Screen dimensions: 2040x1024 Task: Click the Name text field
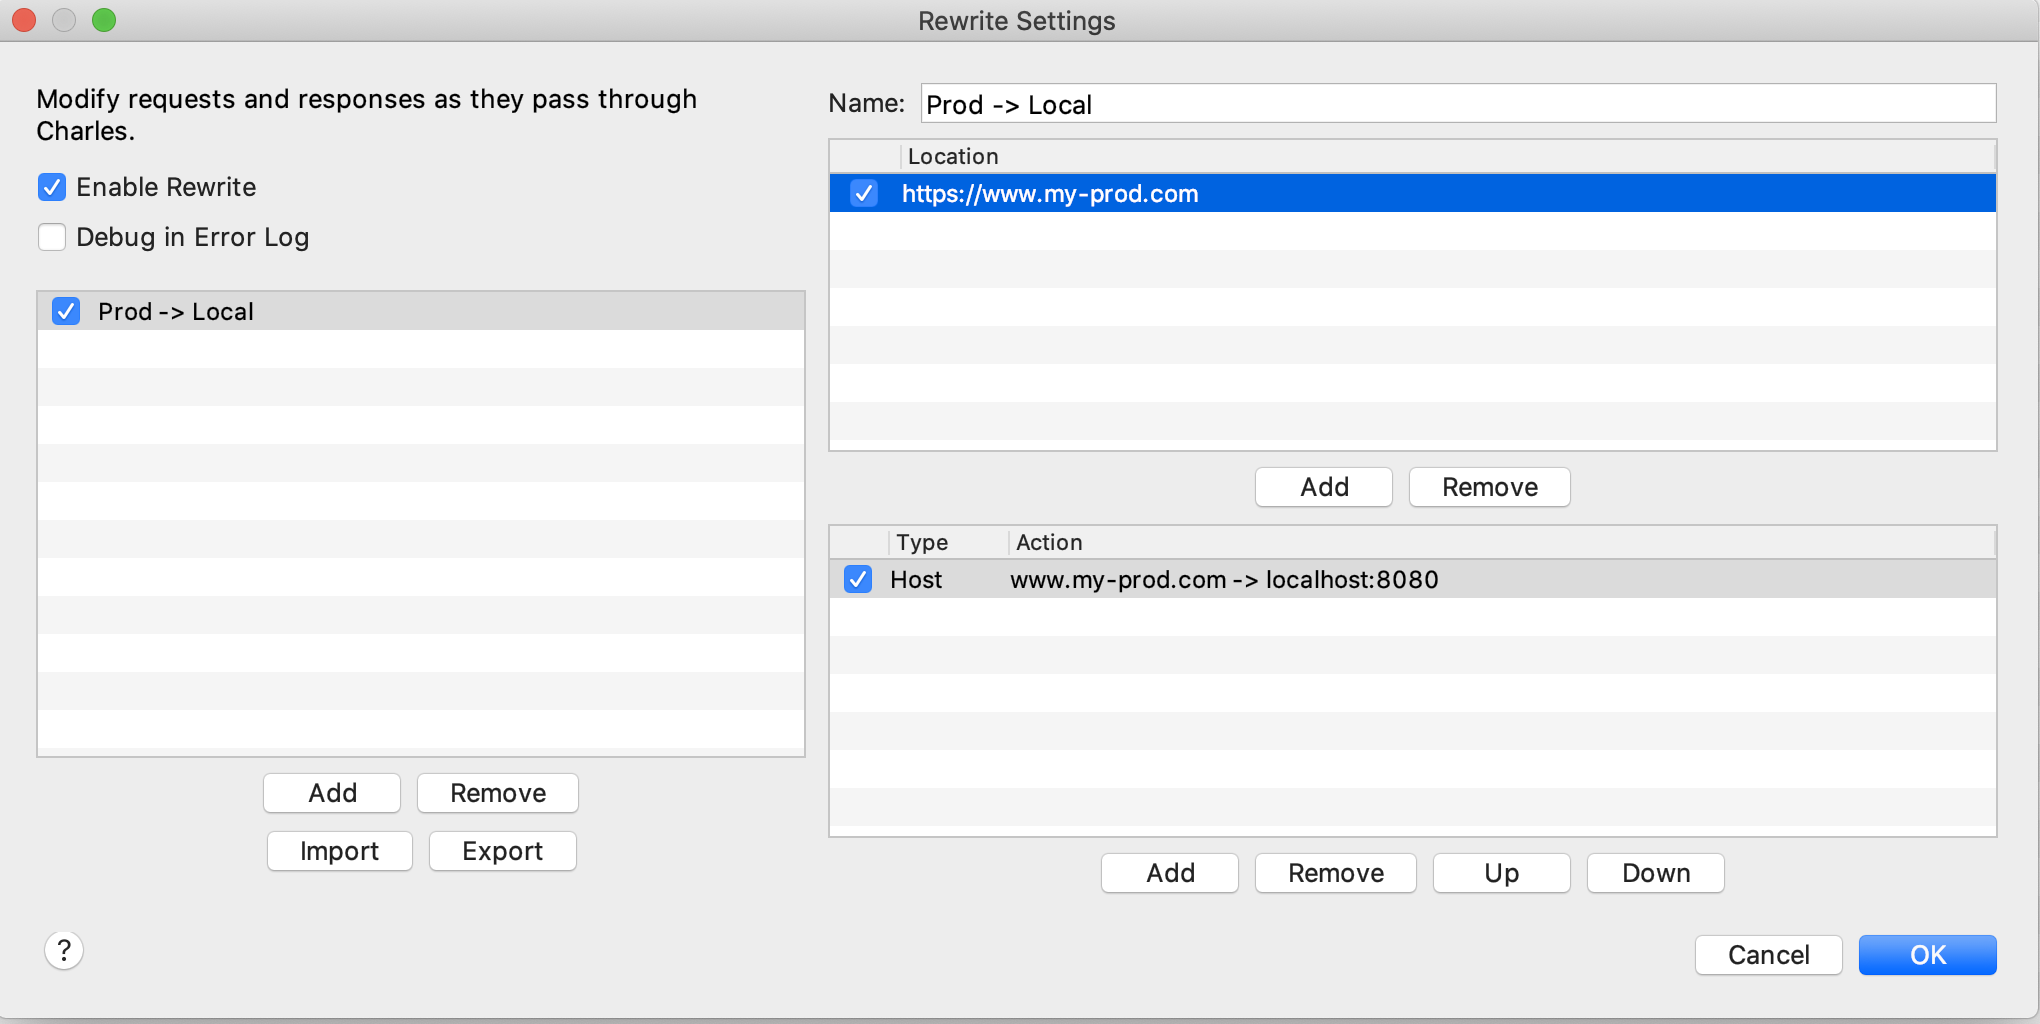1457,104
